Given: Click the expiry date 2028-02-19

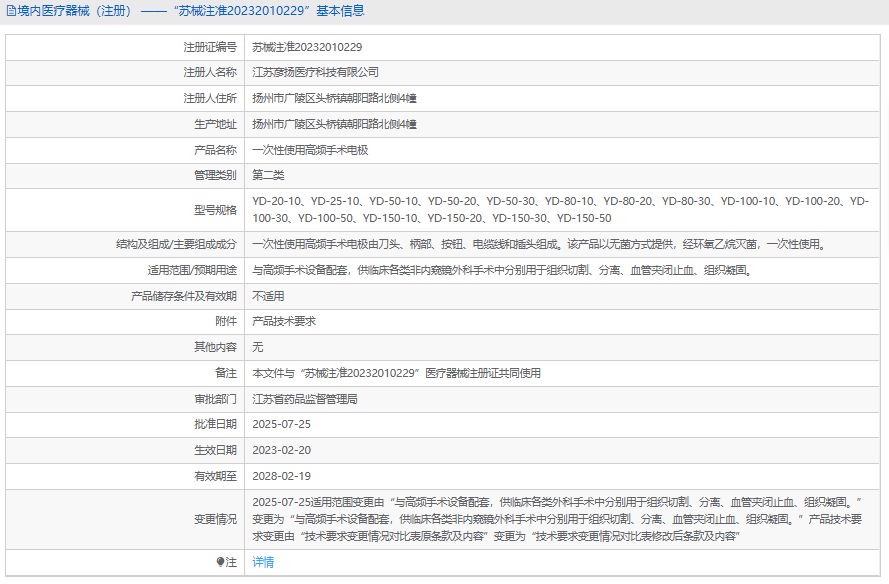Looking at the screenshot, I should pyautogui.click(x=281, y=476).
